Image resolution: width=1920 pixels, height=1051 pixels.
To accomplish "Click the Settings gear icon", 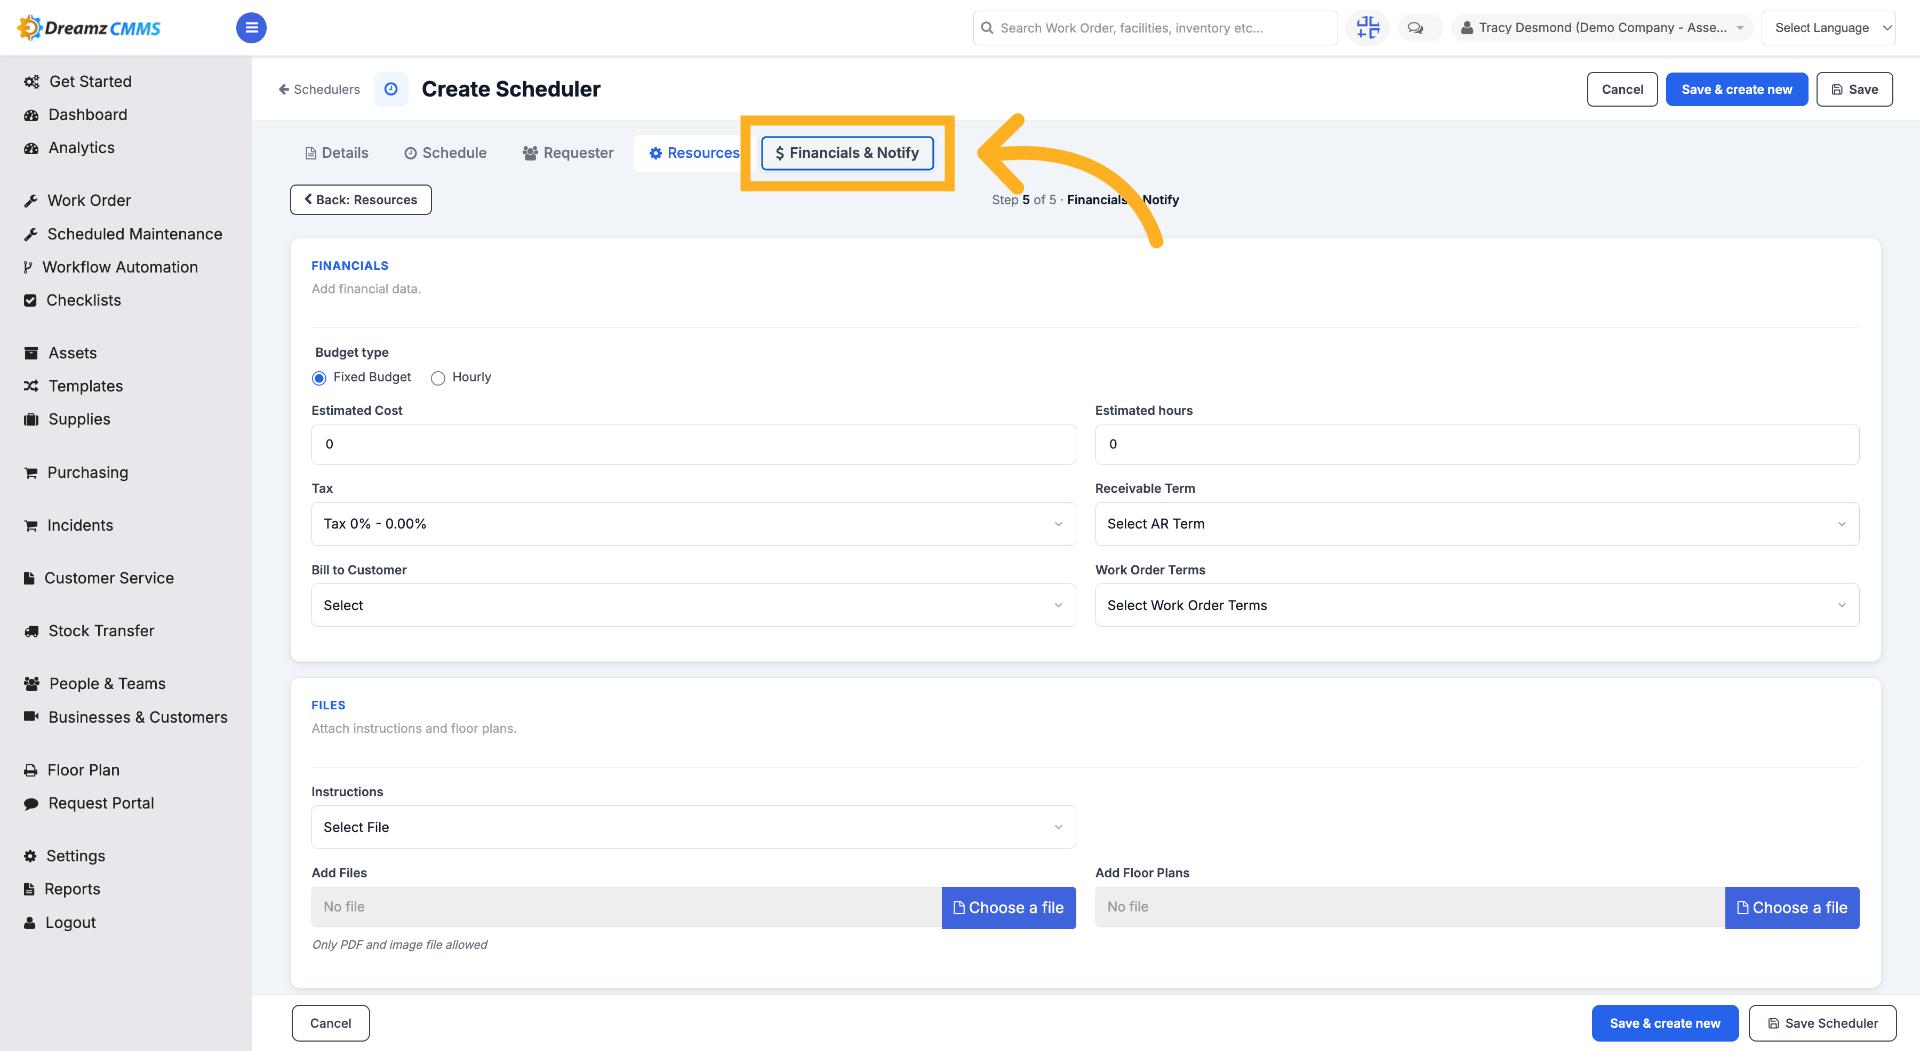I will 30,856.
